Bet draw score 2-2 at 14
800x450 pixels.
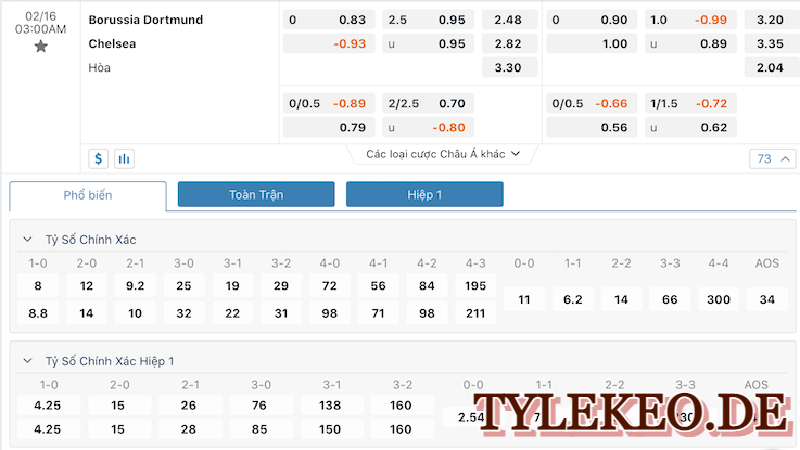621,299
